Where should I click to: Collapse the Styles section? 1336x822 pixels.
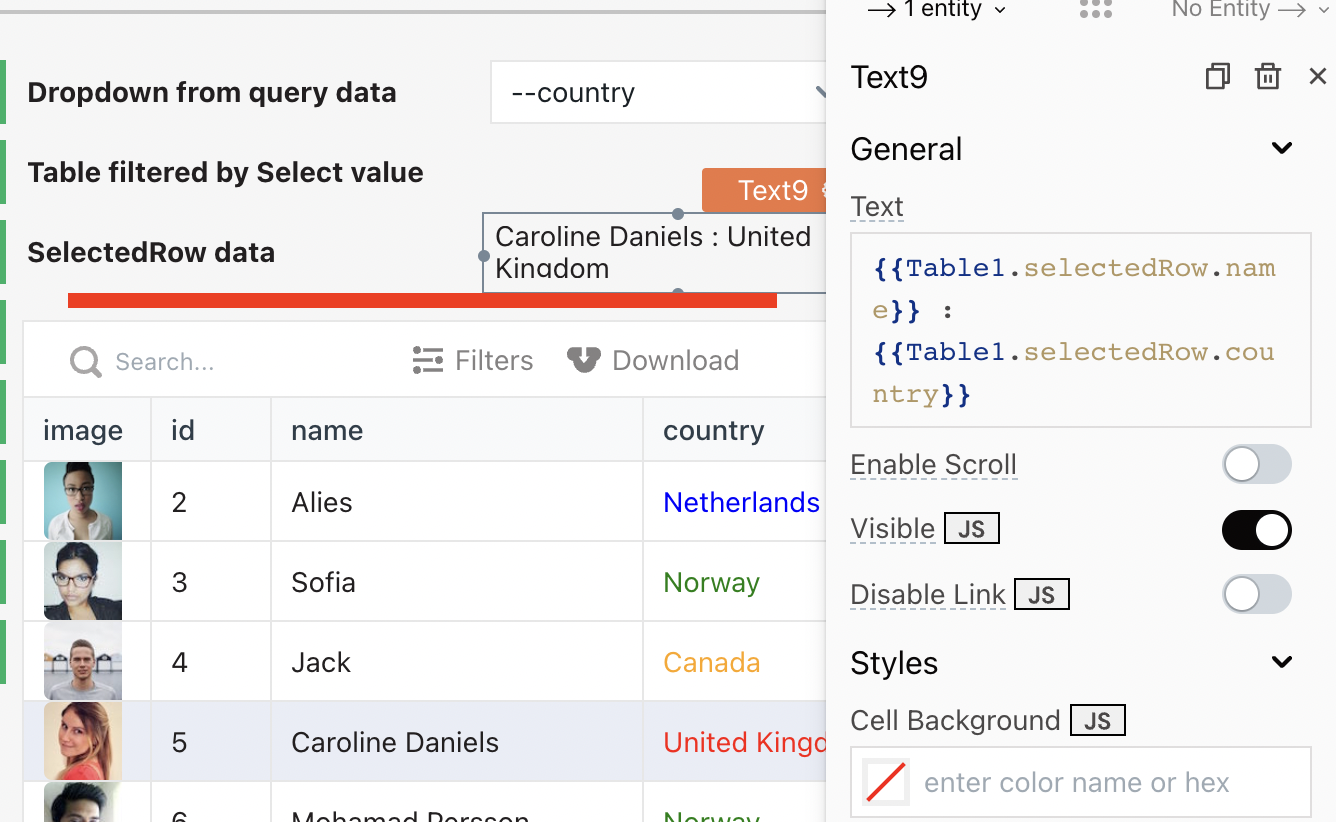pyautogui.click(x=1281, y=662)
